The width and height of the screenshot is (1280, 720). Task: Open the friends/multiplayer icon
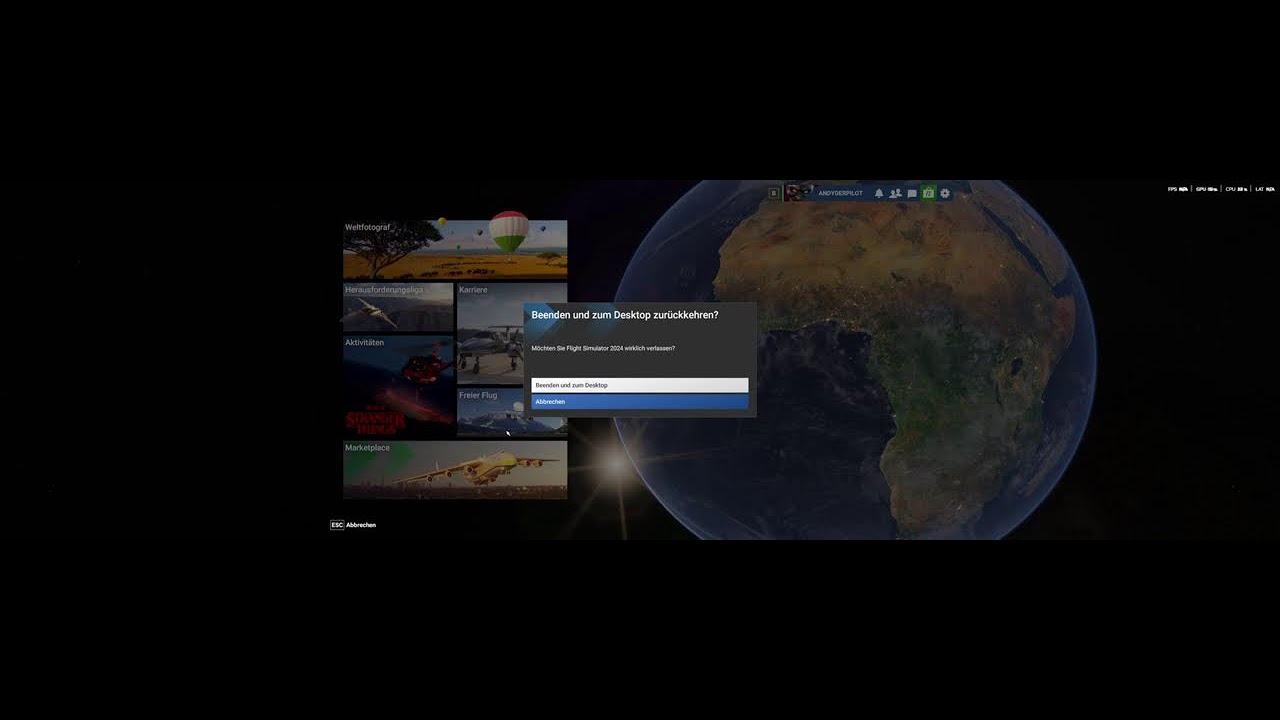pos(895,193)
